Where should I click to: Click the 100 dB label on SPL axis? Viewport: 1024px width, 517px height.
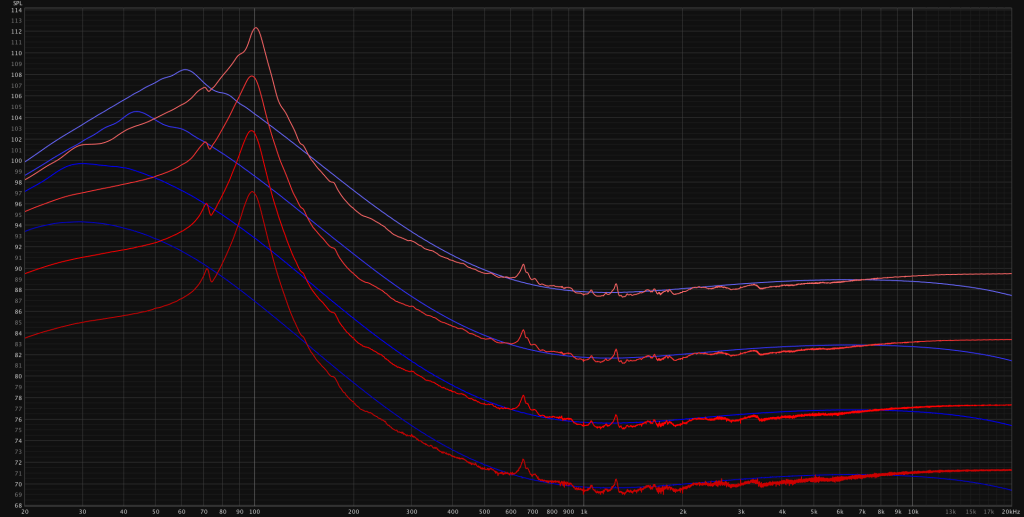coord(17,161)
